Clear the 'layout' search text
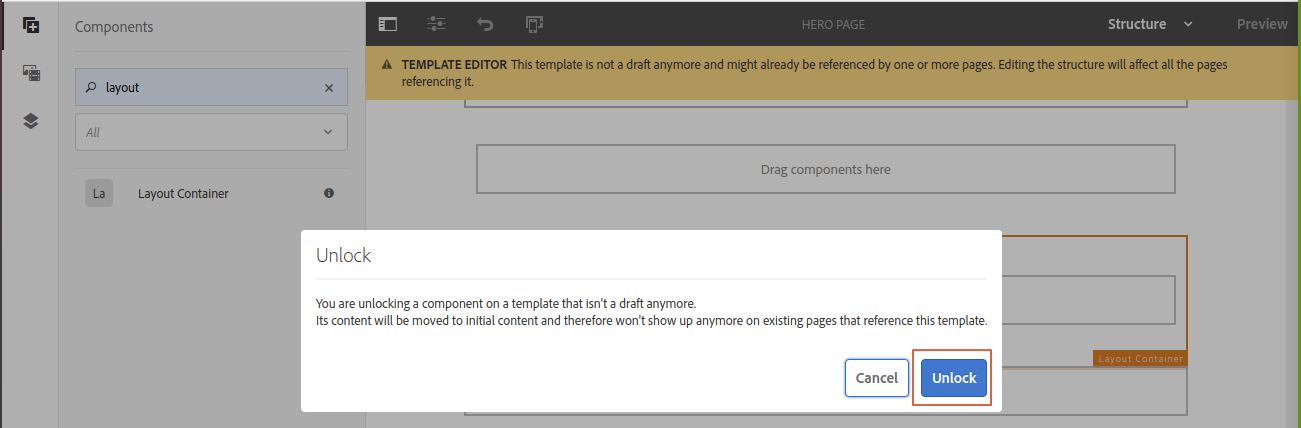Image resolution: width=1301 pixels, height=428 pixels. pyautogui.click(x=329, y=88)
